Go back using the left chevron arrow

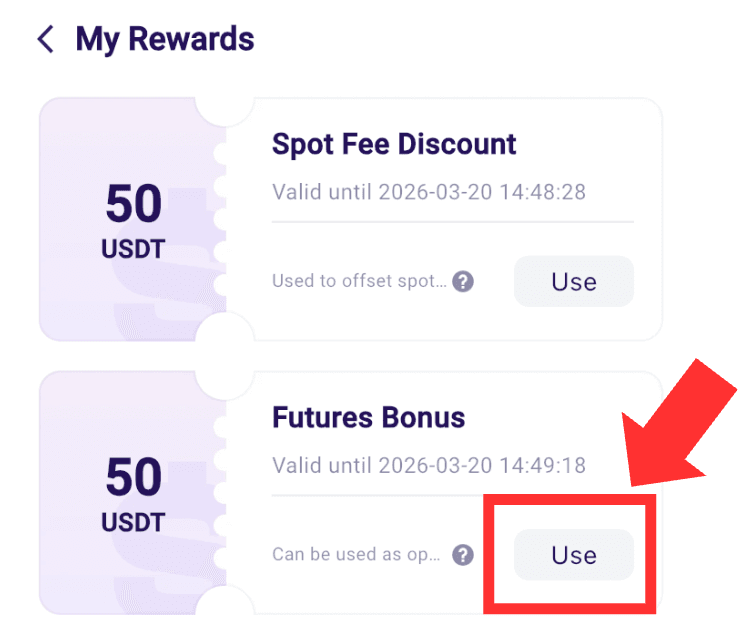coord(46,39)
